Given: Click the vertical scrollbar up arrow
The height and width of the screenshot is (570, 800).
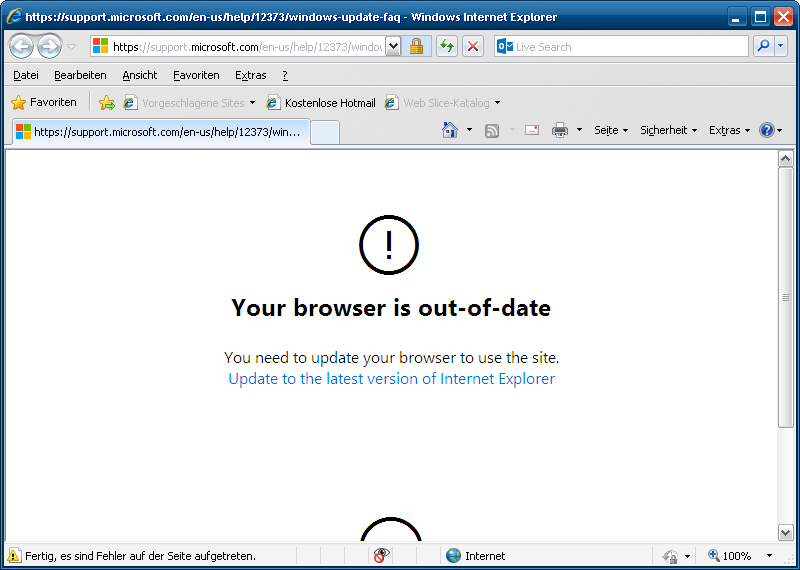Looking at the screenshot, I should click(786, 159).
